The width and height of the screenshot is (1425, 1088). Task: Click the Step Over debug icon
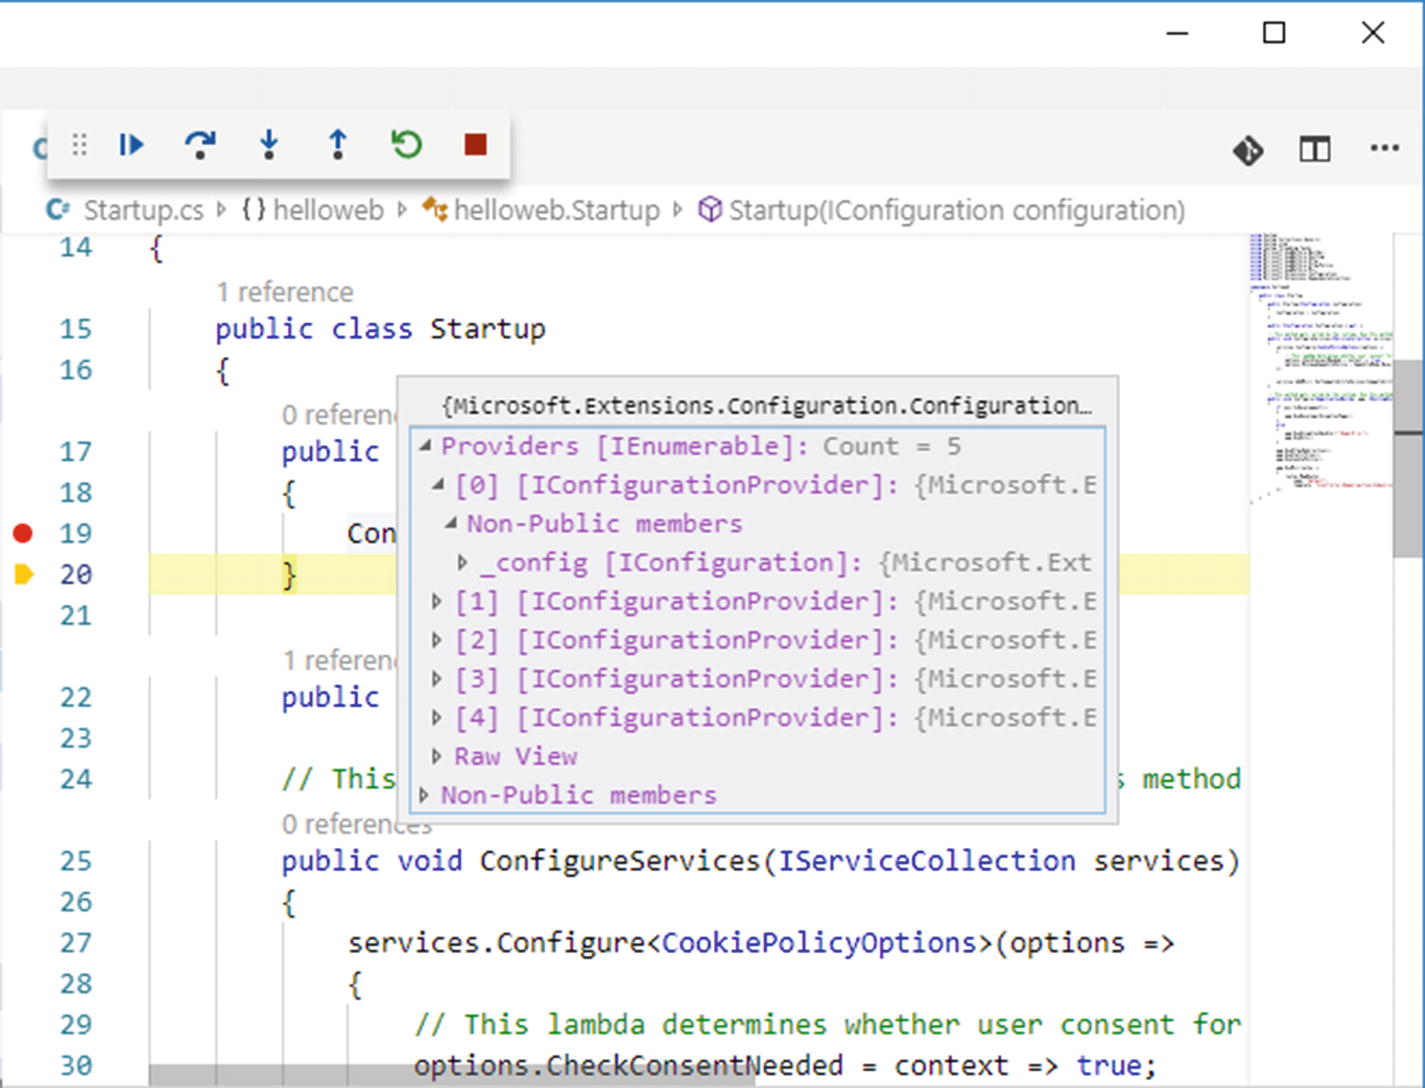(x=200, y=146)
